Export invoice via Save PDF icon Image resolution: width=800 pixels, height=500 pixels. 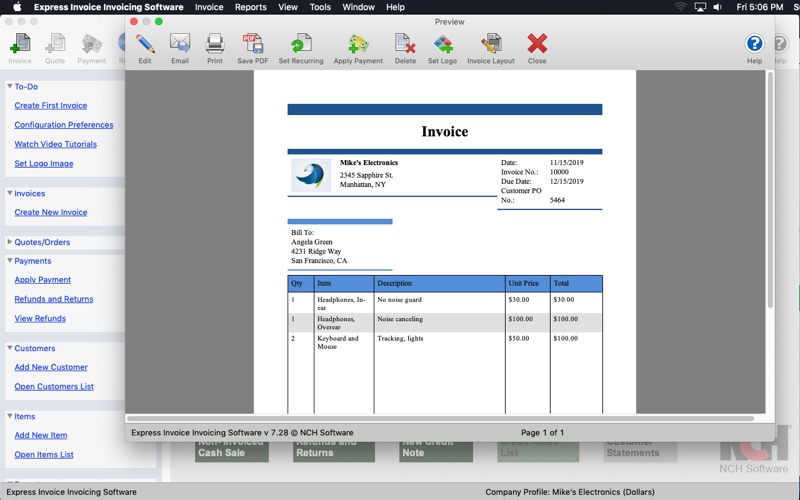253,49
